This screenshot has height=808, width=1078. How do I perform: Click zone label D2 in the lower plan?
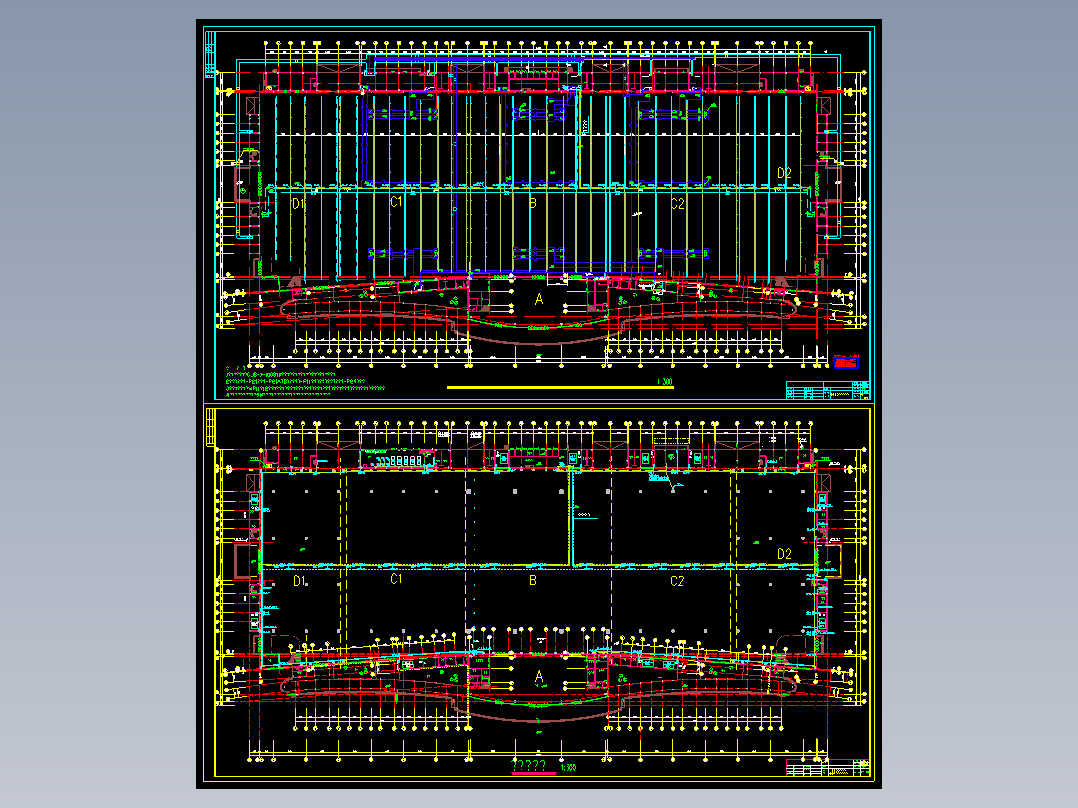[x=784, y=554]
